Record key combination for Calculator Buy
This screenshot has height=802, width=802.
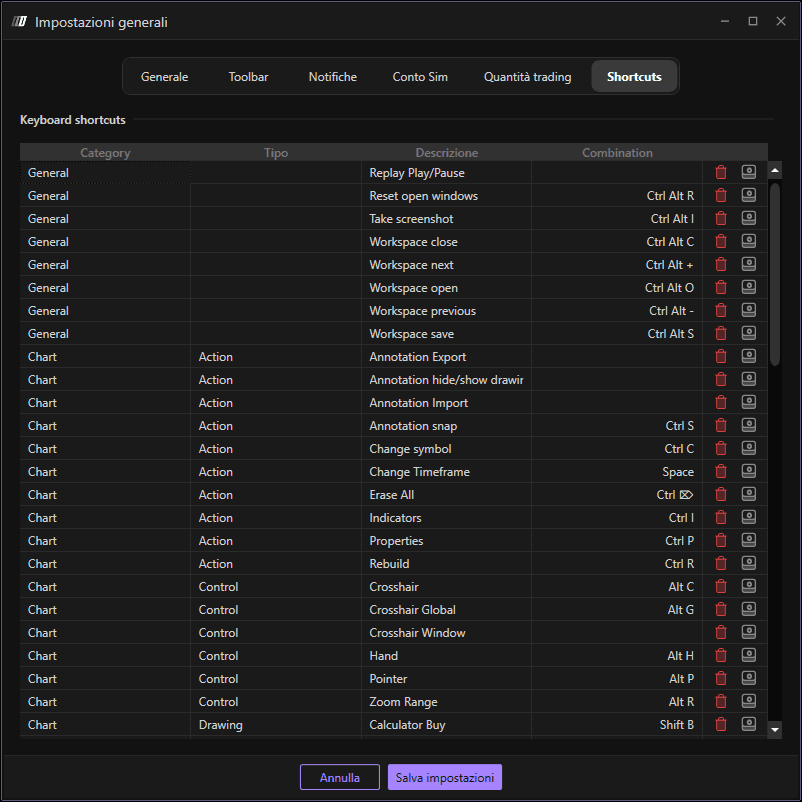point(748,724)
